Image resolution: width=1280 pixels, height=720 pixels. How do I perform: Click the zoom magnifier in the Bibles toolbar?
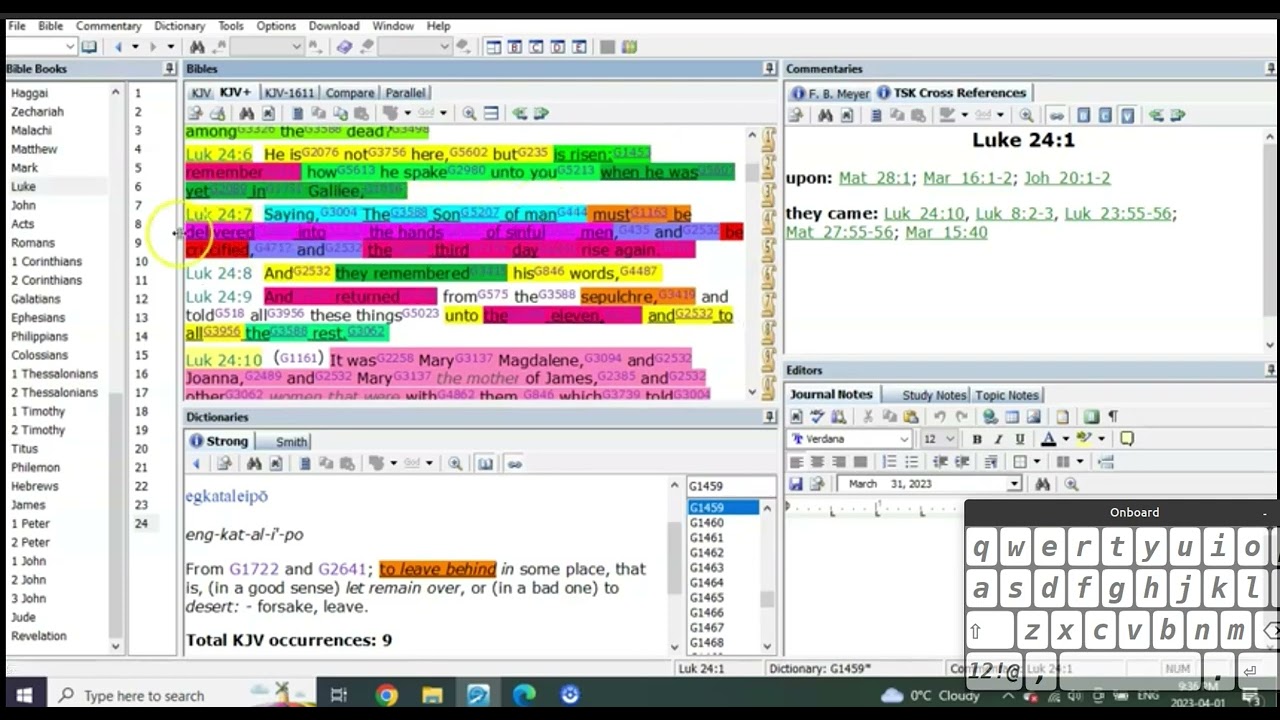pos(469,114)
